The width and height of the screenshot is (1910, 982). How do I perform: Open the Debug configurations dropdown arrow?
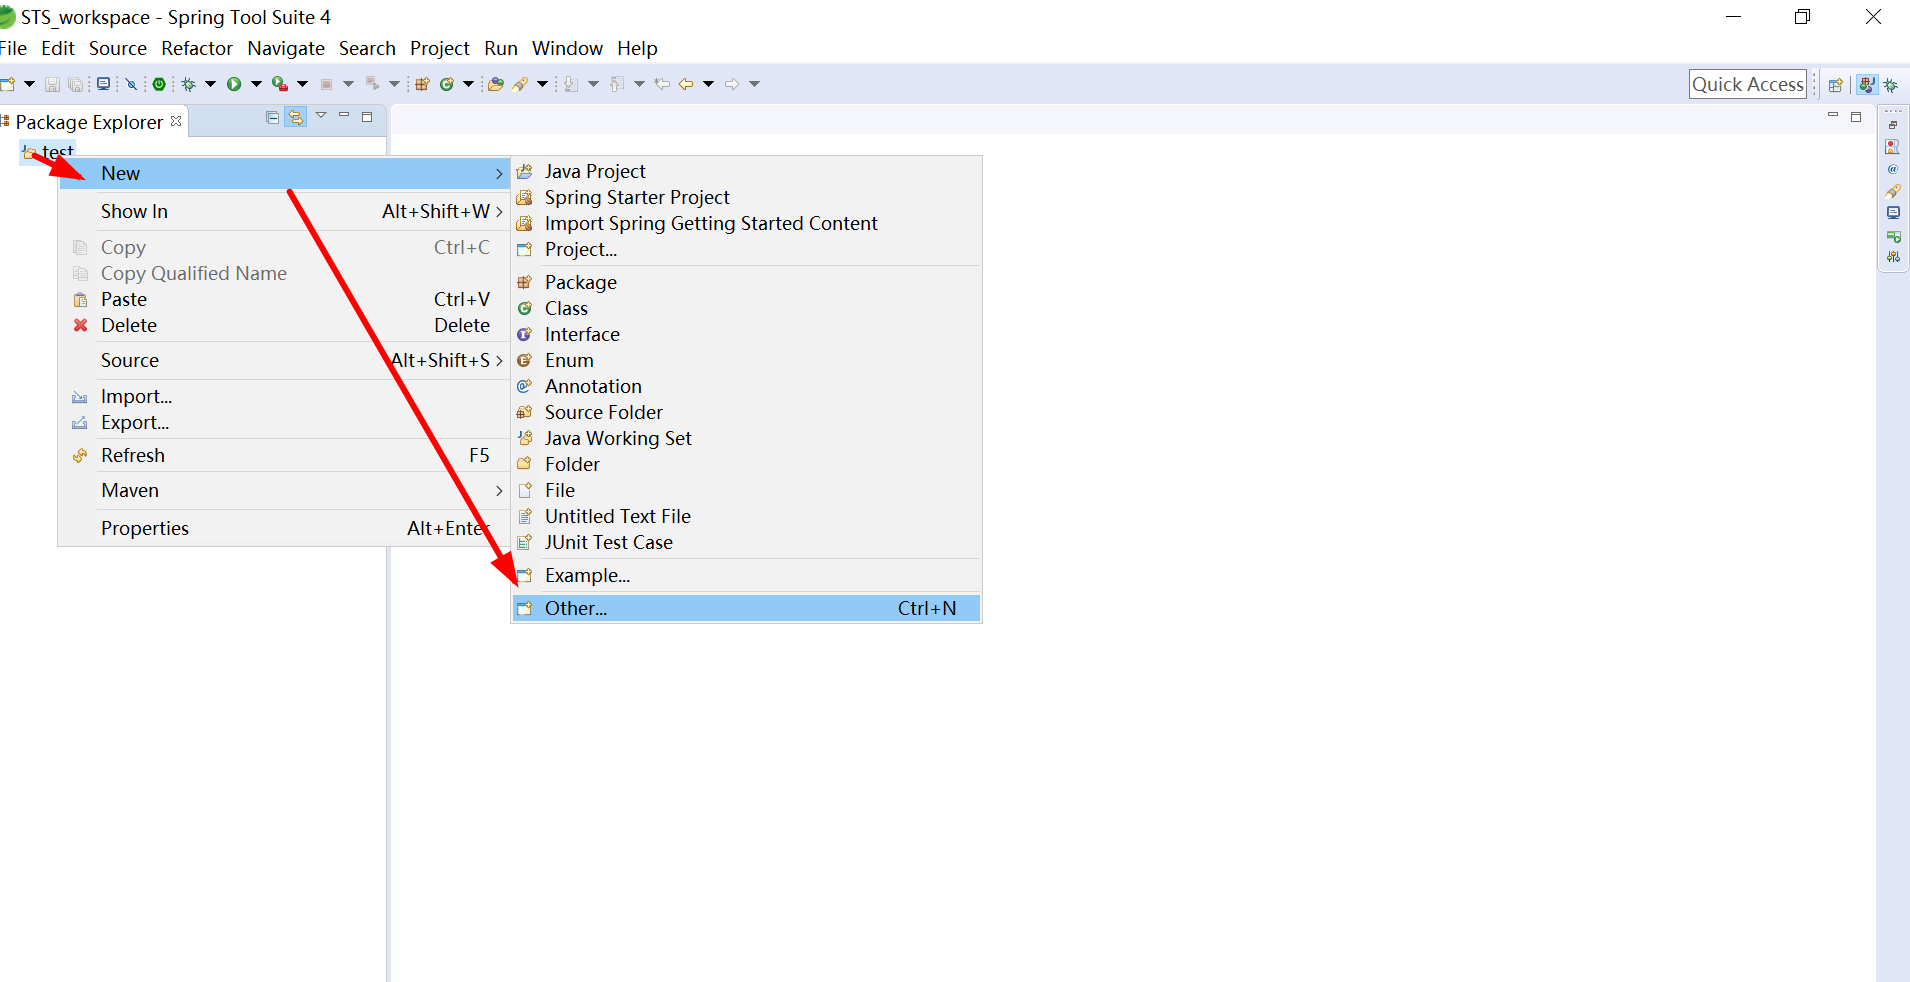pos(210,84)
